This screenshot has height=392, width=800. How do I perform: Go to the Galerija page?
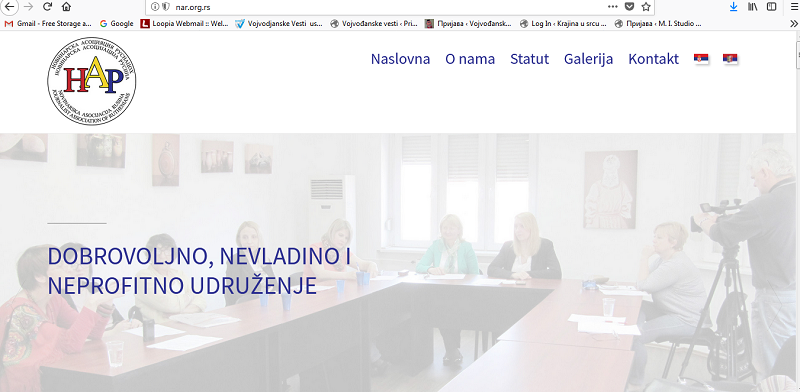click(588, 59)
